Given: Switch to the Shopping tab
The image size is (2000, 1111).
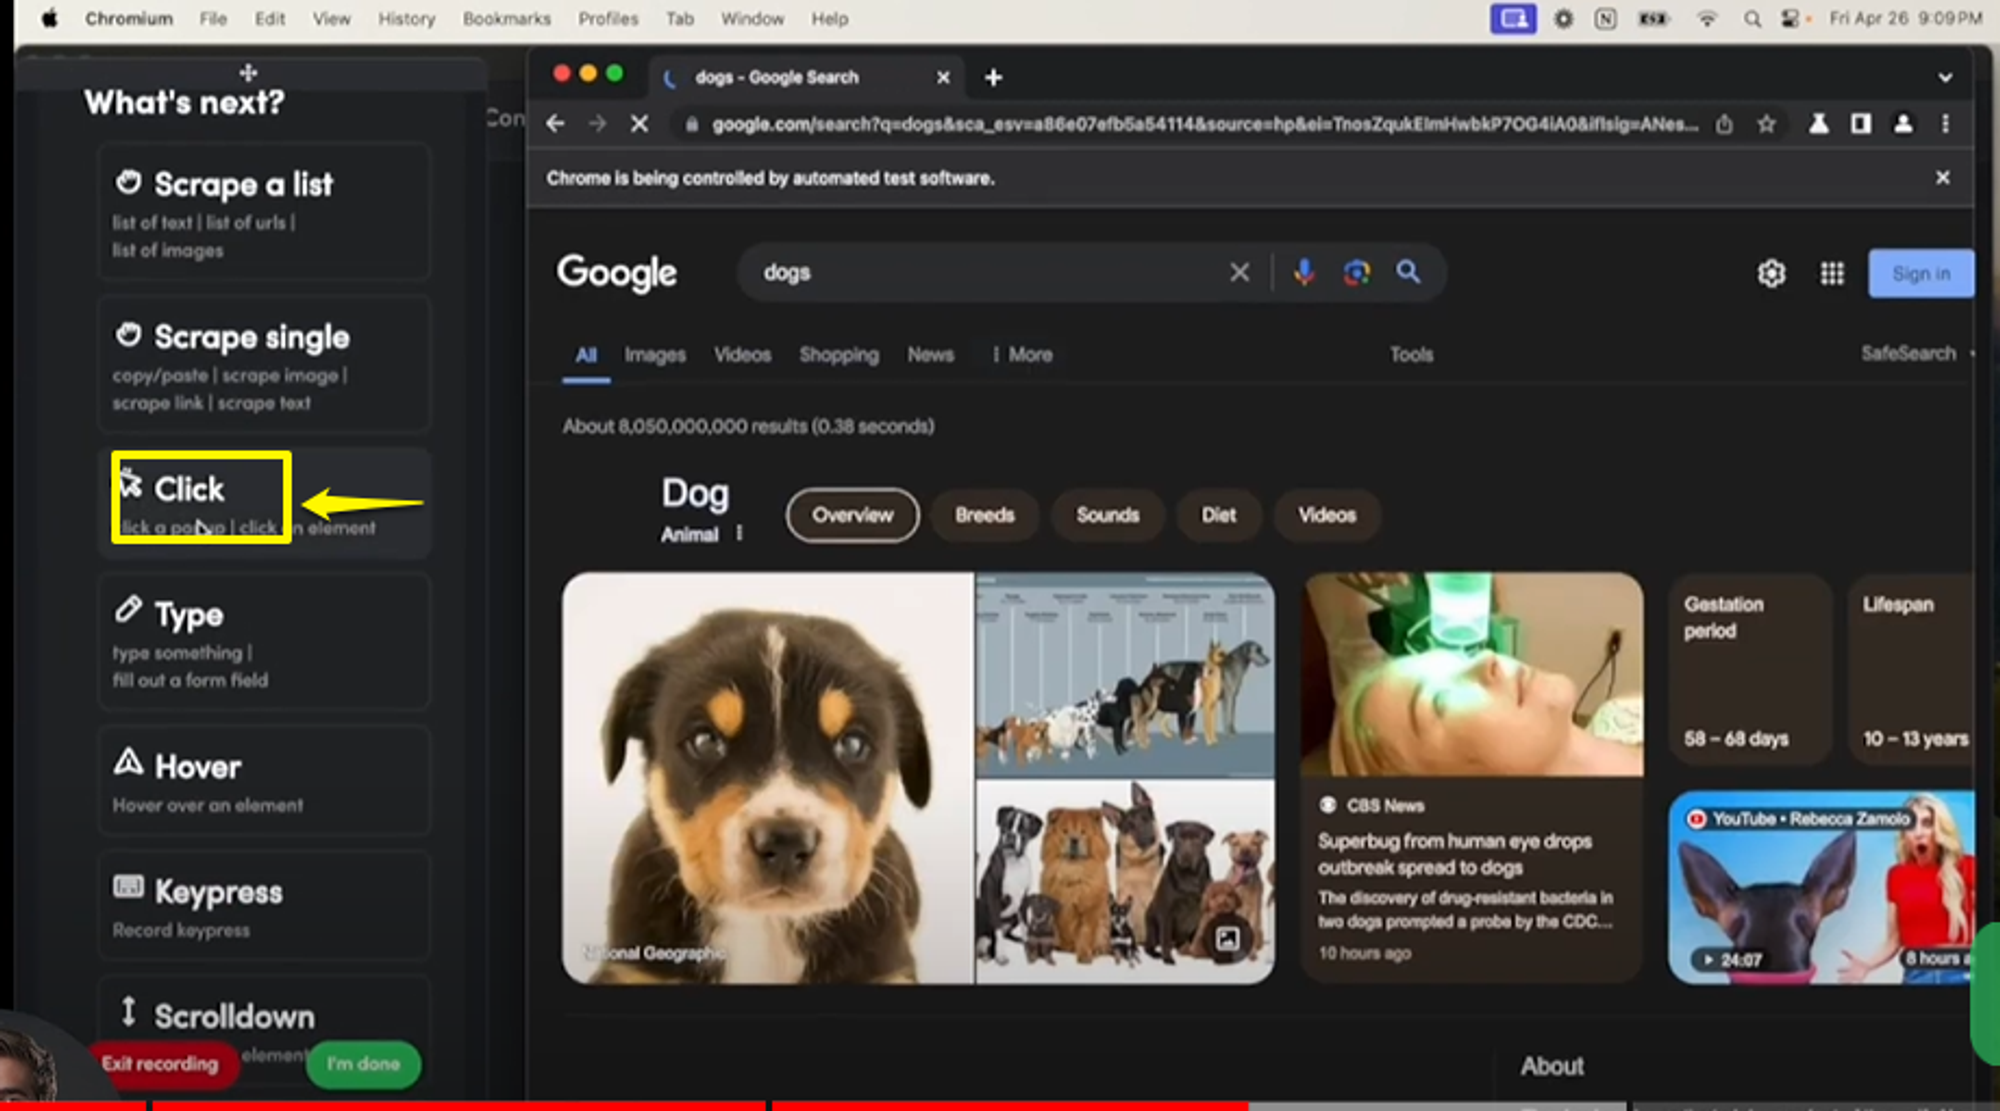Looking at the screenshot, I should coord(839,355).
